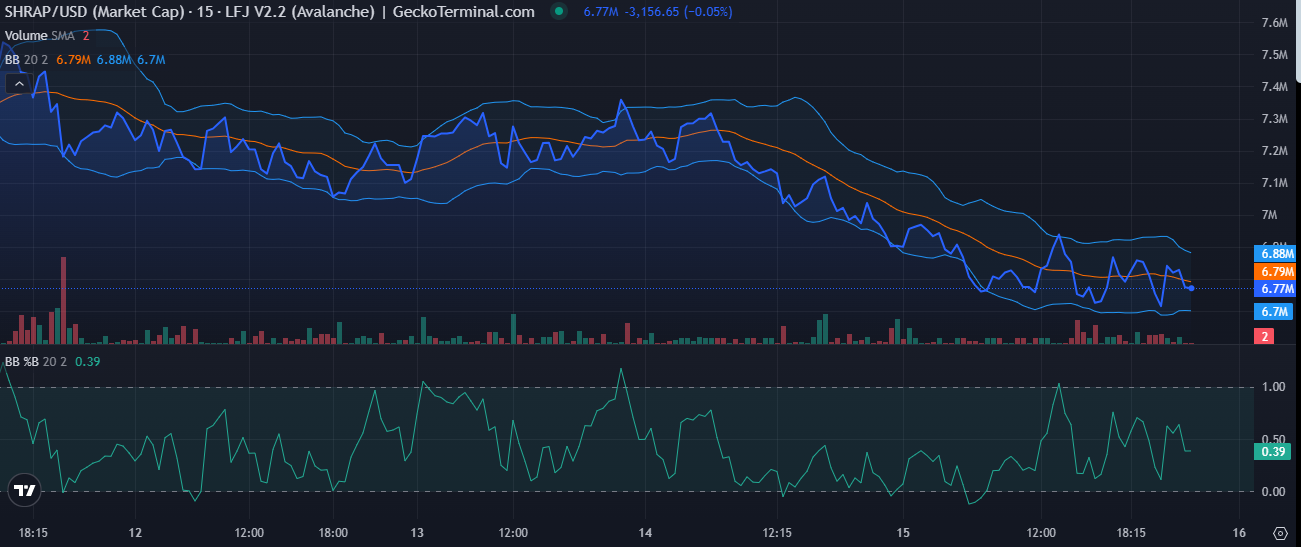Click the -3,156.65 (-0.05%) price change value
Viewport: 1301px width, 547px height.
pos(678,12)
